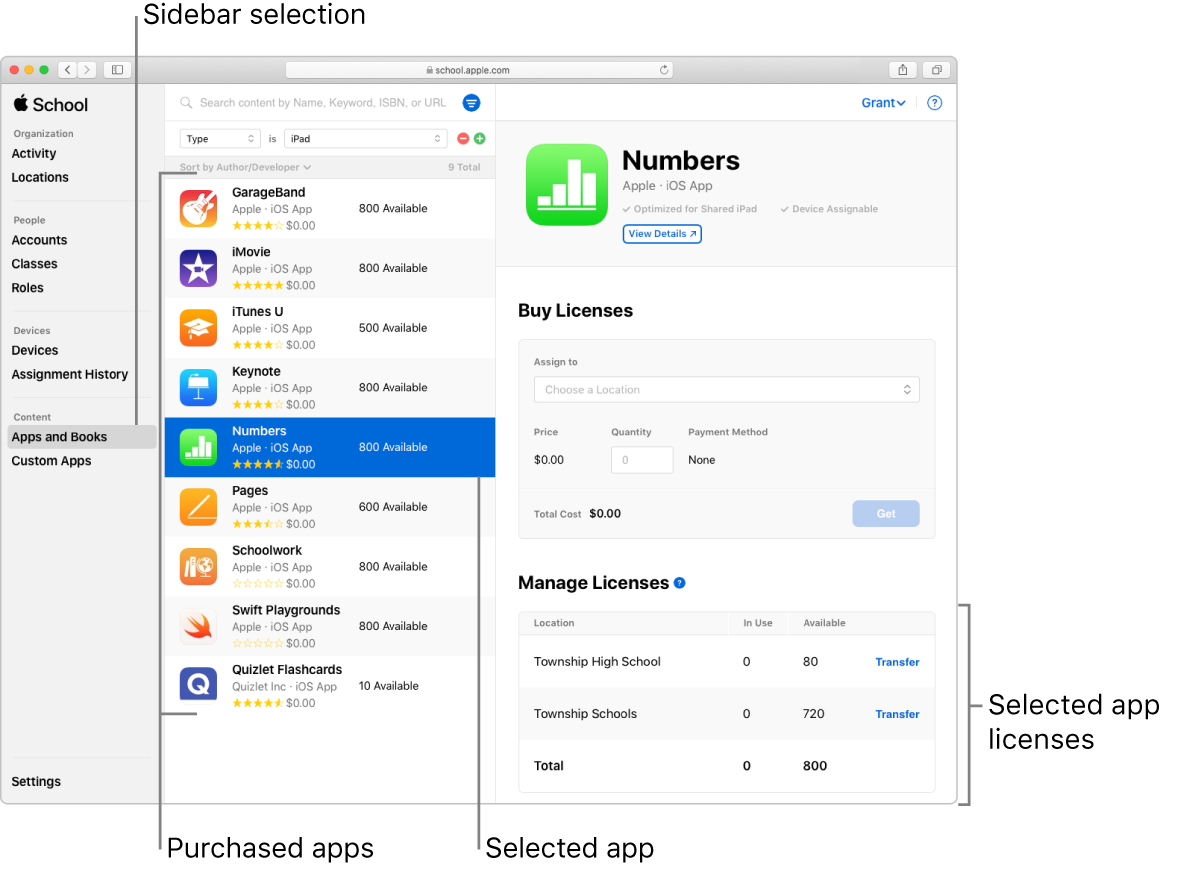1178x870 pixels.
Task: Click the Quantity input field
Action: (x=642, y=461)
